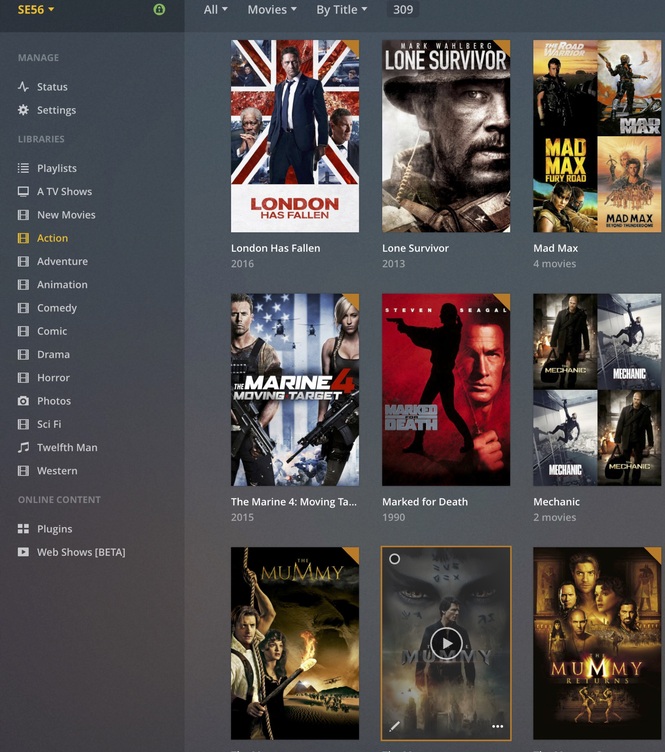Image resolution: width=665 pixels, height=752 pixels.
Task: Click the Adventure film icon
Action: [x=23, y=261]
